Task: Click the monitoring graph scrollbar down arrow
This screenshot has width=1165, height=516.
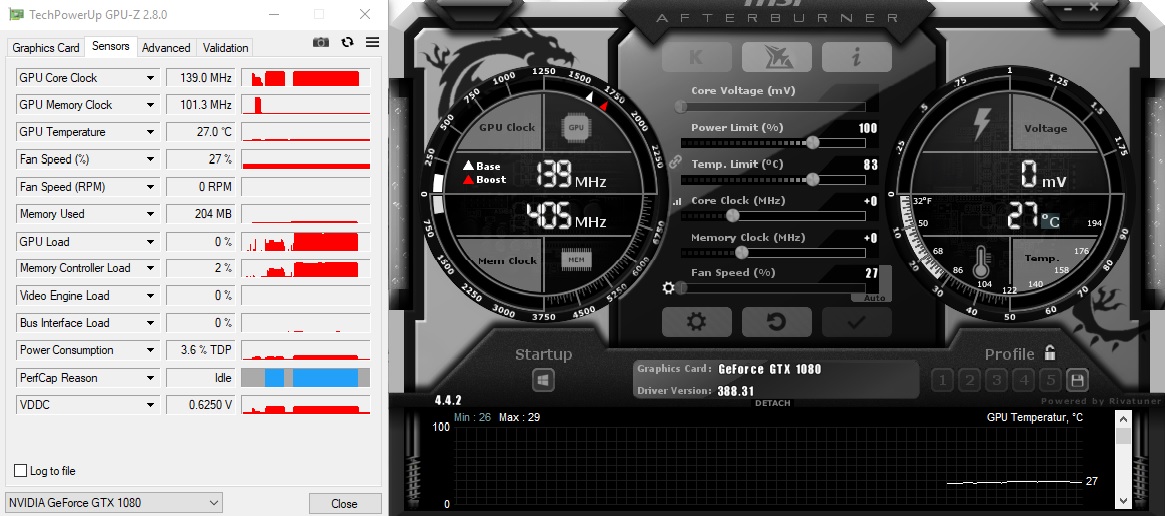Action: [x=1123, y=500]
